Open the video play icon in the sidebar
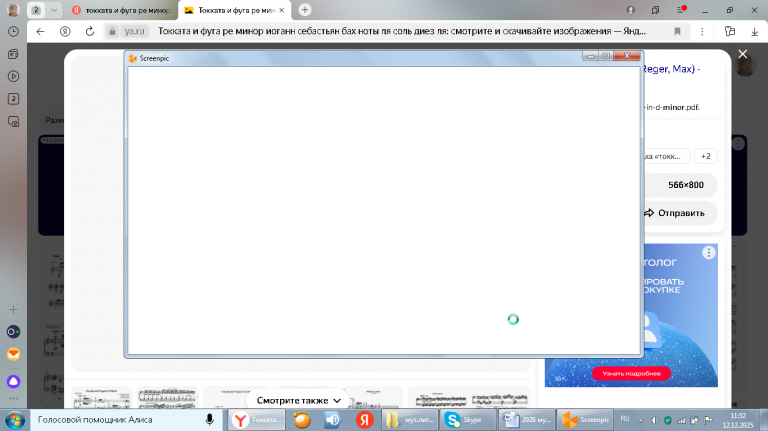Screen dimensions: 768x431 pos(13,76)
